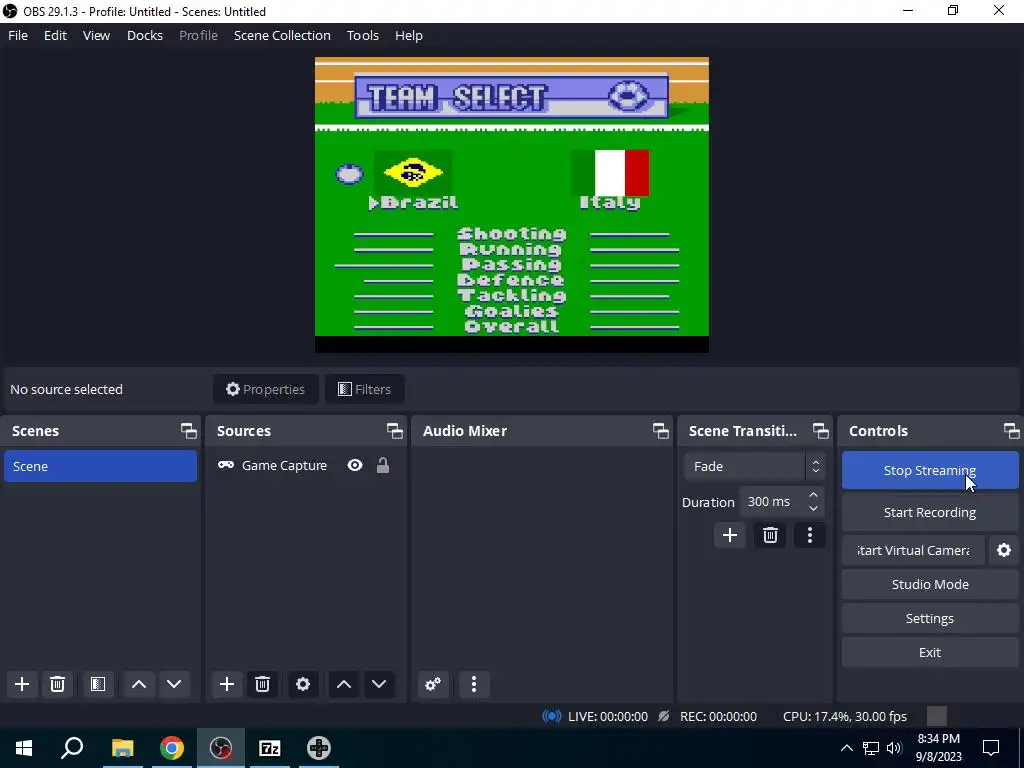Move scene down arrow in Scenes dock
Screen dimensions: 1024x768
(174, 684)
